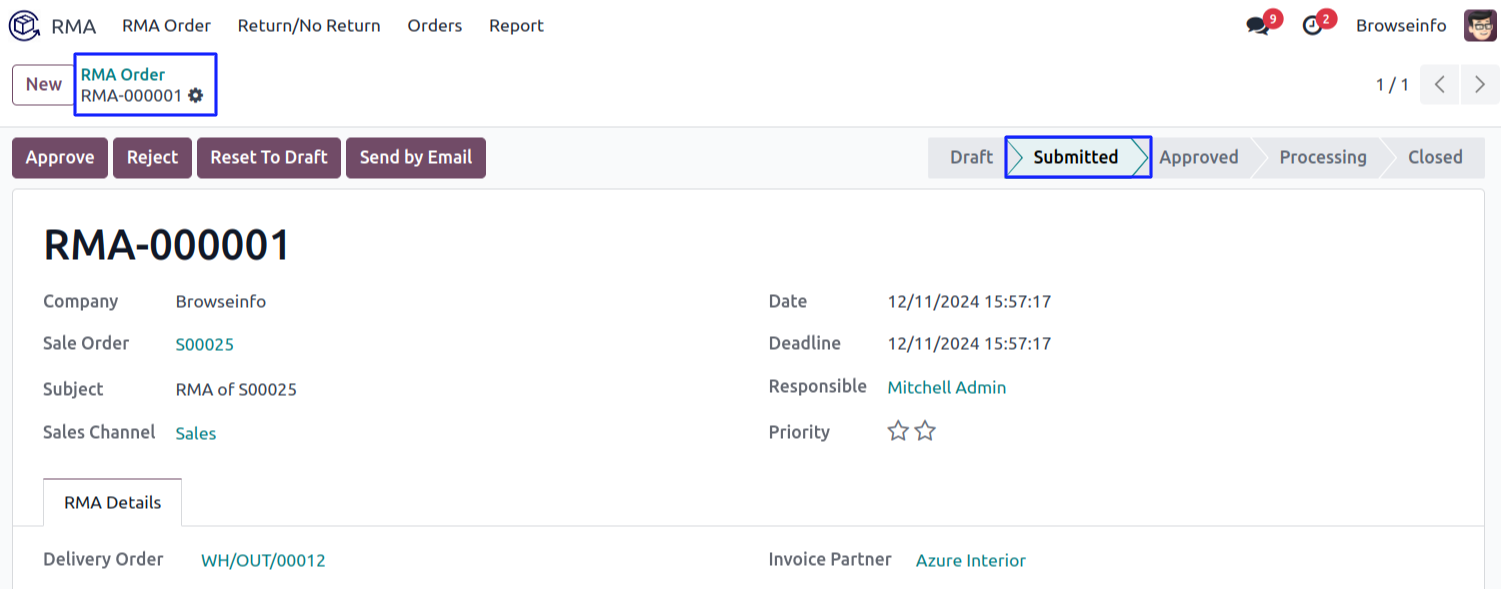The image size is (1501, 589).
Task: Open the Return/No Return menu
Action: (x=309, y=26)
